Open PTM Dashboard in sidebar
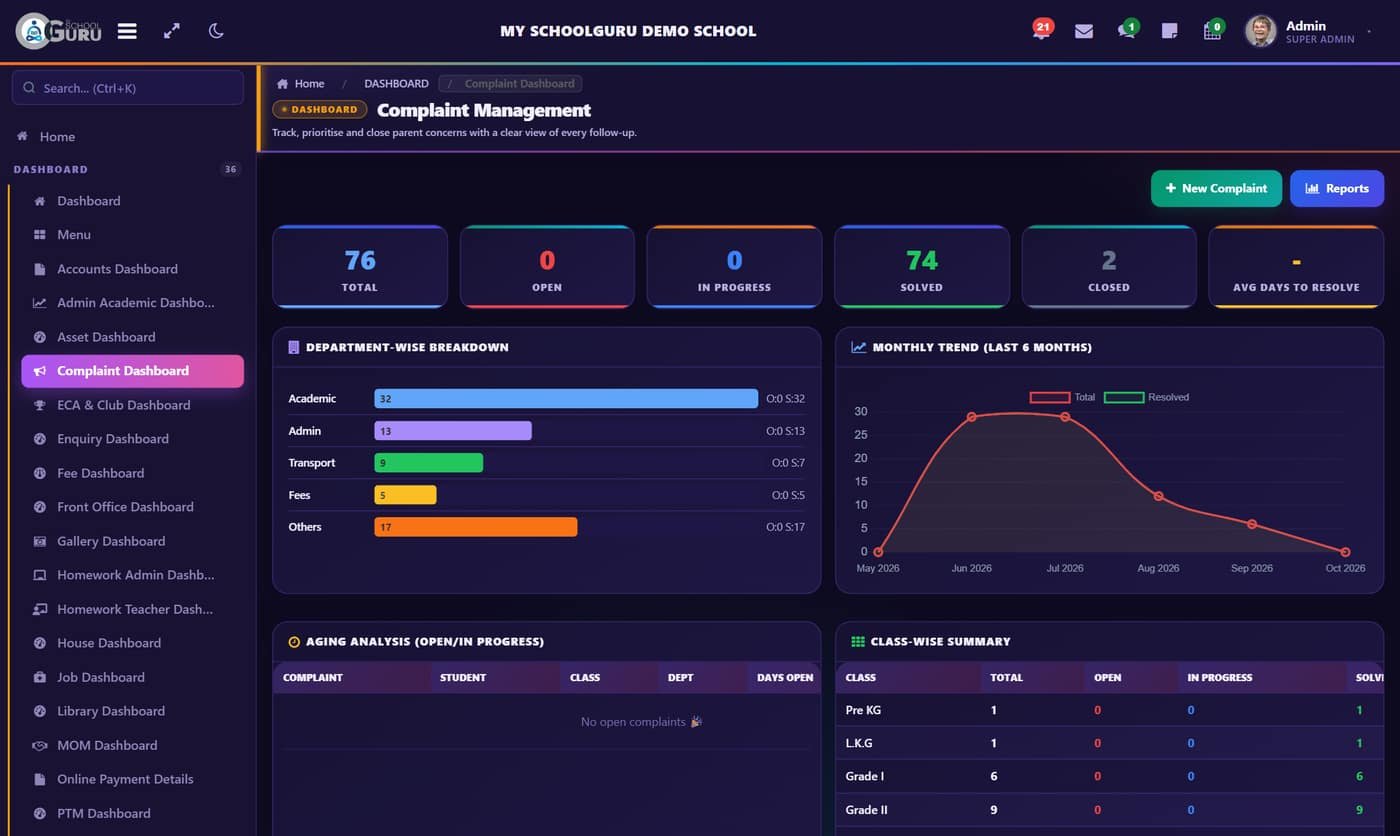Viewport: 1400px width, 836px height. pos(132,813)
